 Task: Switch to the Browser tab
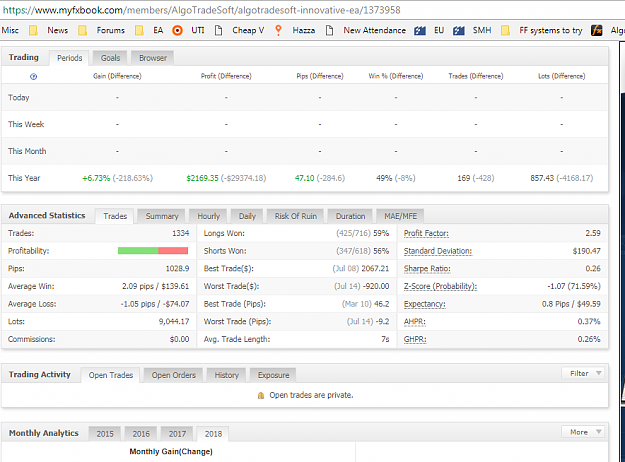(153, 58)
